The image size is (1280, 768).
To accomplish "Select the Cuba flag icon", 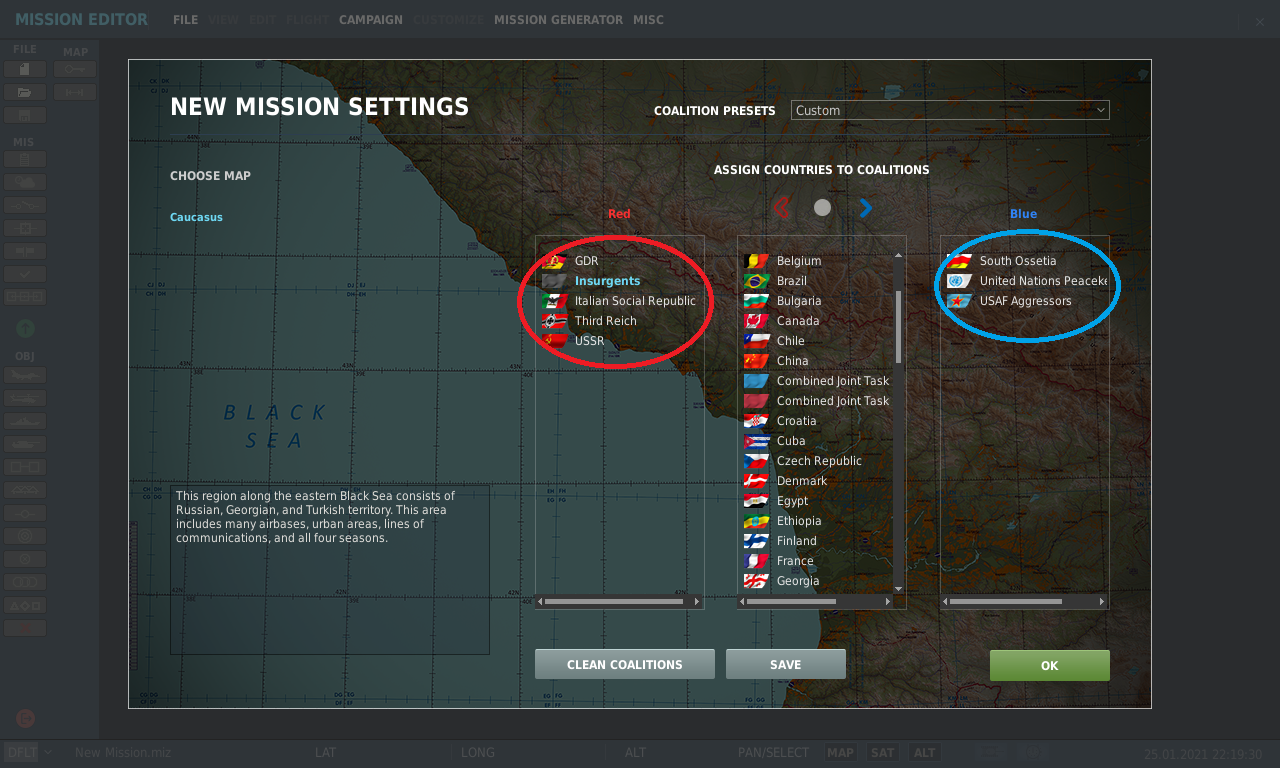I will 757,441.
